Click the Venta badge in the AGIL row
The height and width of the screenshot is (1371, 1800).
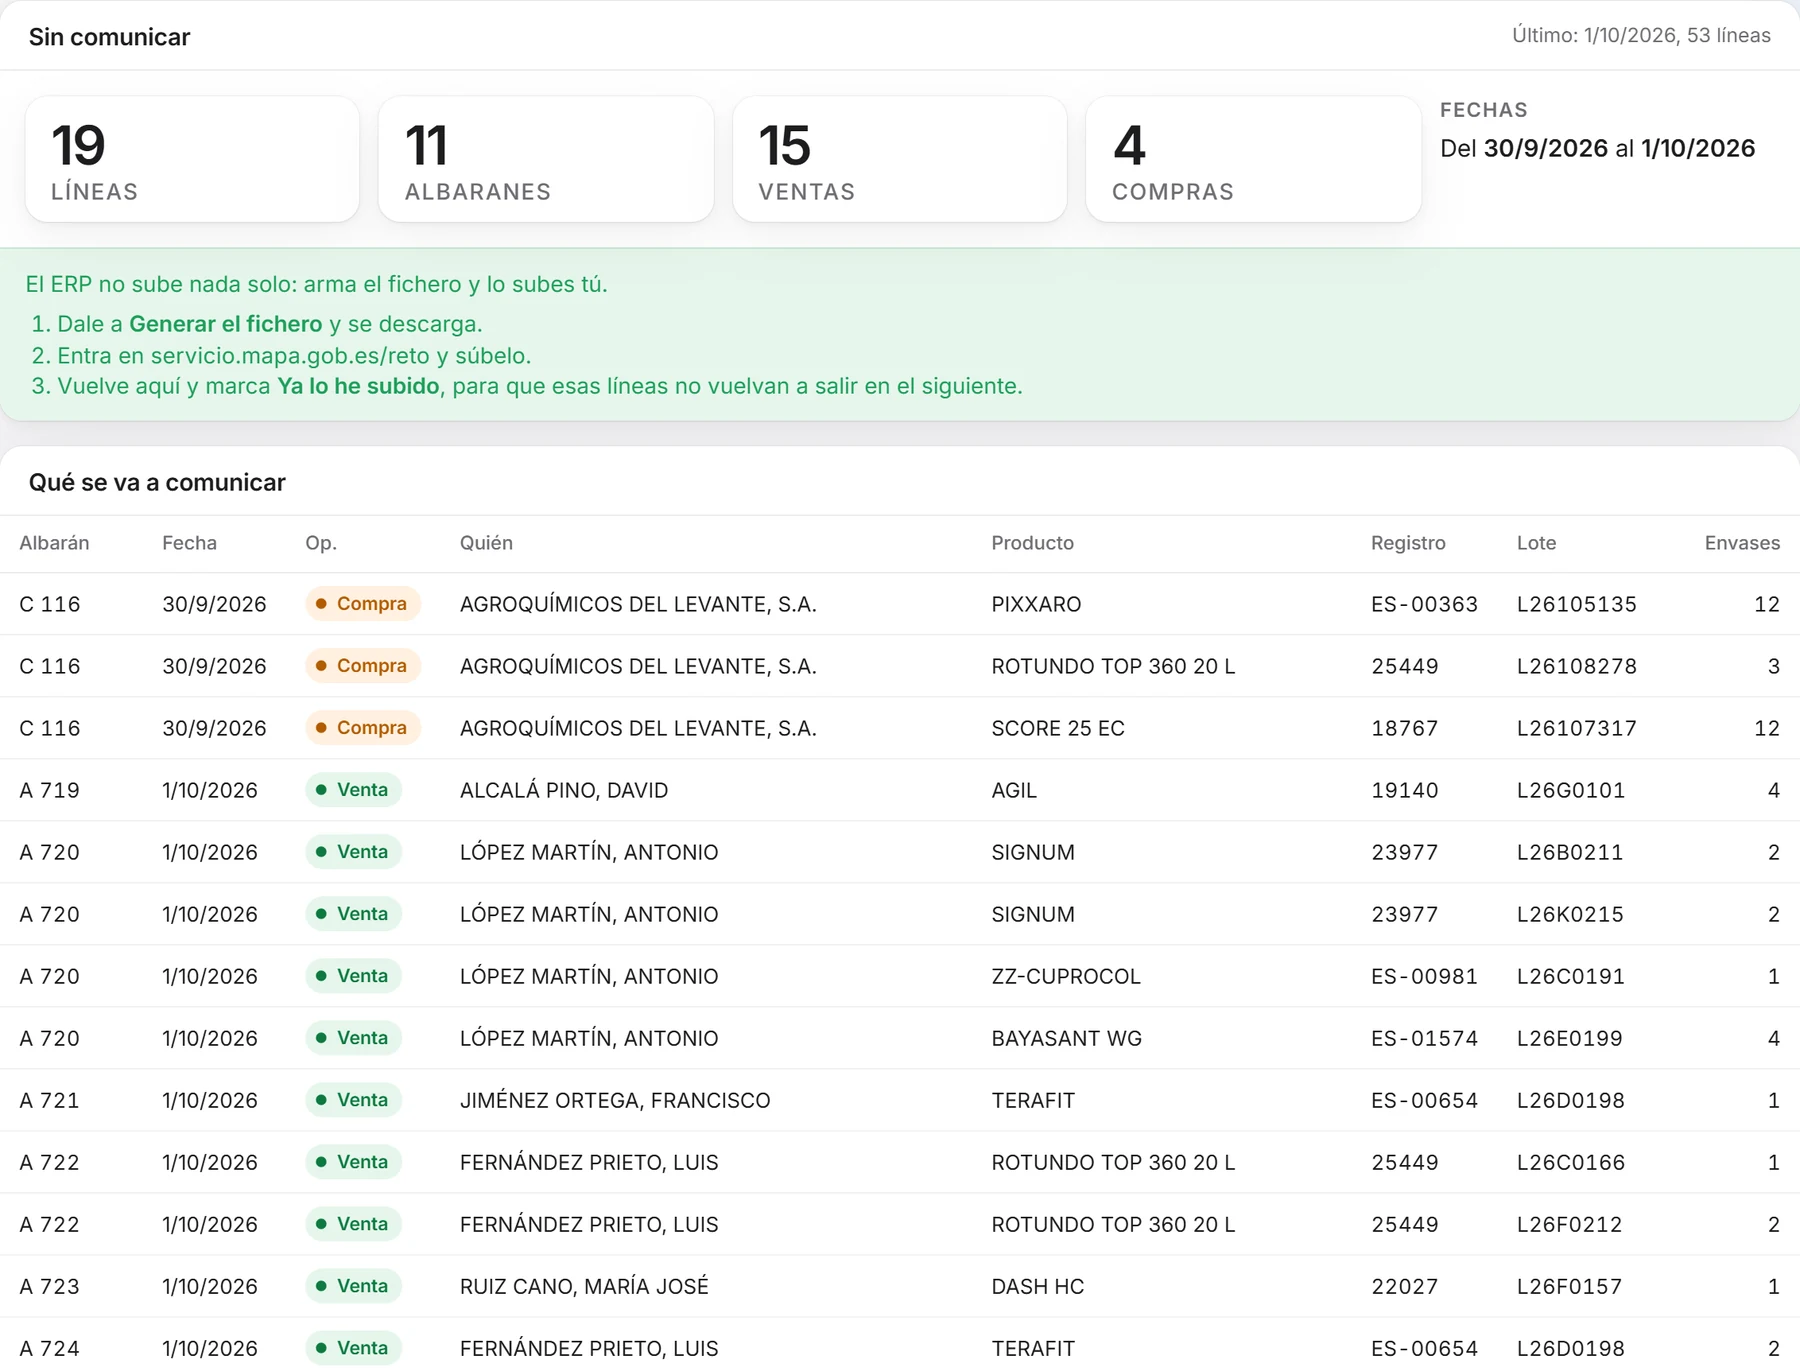[x=353, y=790]
